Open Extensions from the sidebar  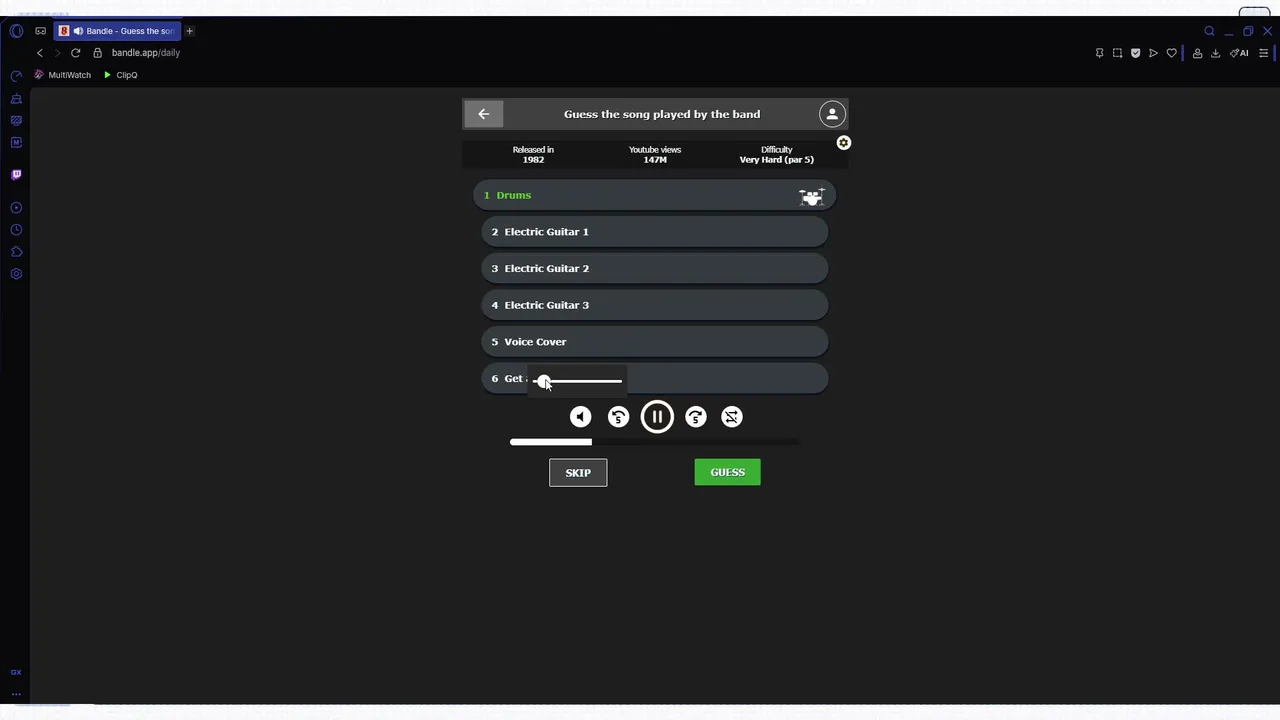(16, 252)
